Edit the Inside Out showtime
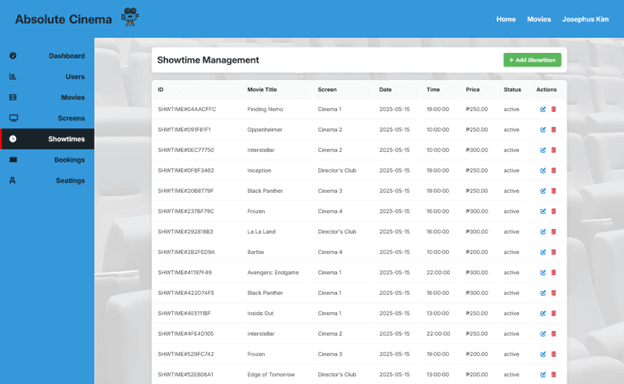Image resolution: width=624 pixels, height=384 pixels. tap(543, 313)
